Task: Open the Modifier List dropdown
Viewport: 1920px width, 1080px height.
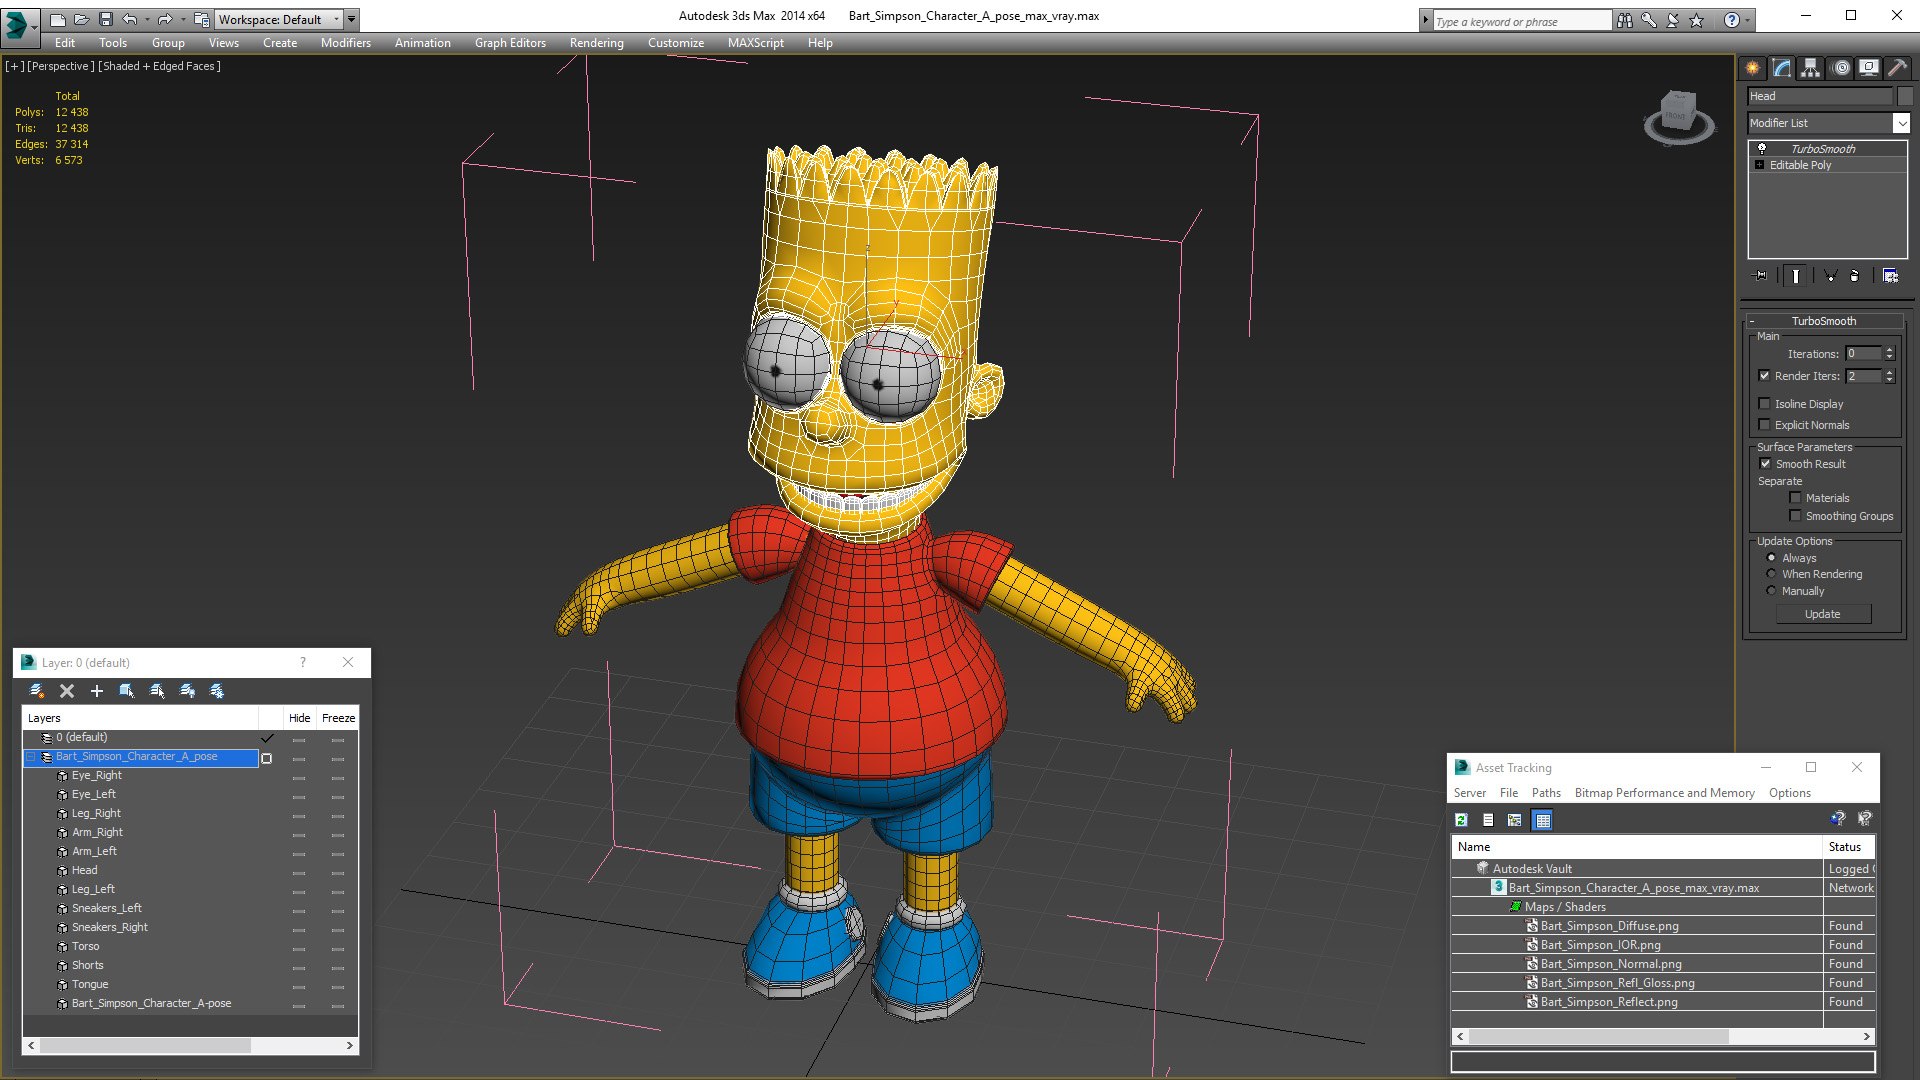Action: click(x=1900, y=123)
